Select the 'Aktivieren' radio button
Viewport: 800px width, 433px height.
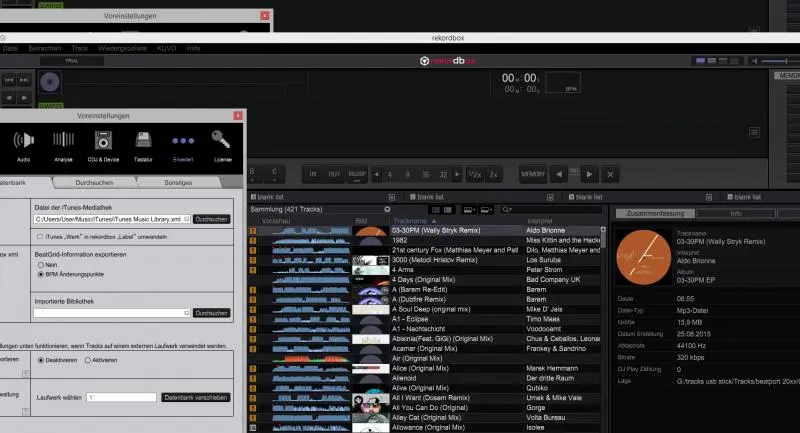[89, 359]
